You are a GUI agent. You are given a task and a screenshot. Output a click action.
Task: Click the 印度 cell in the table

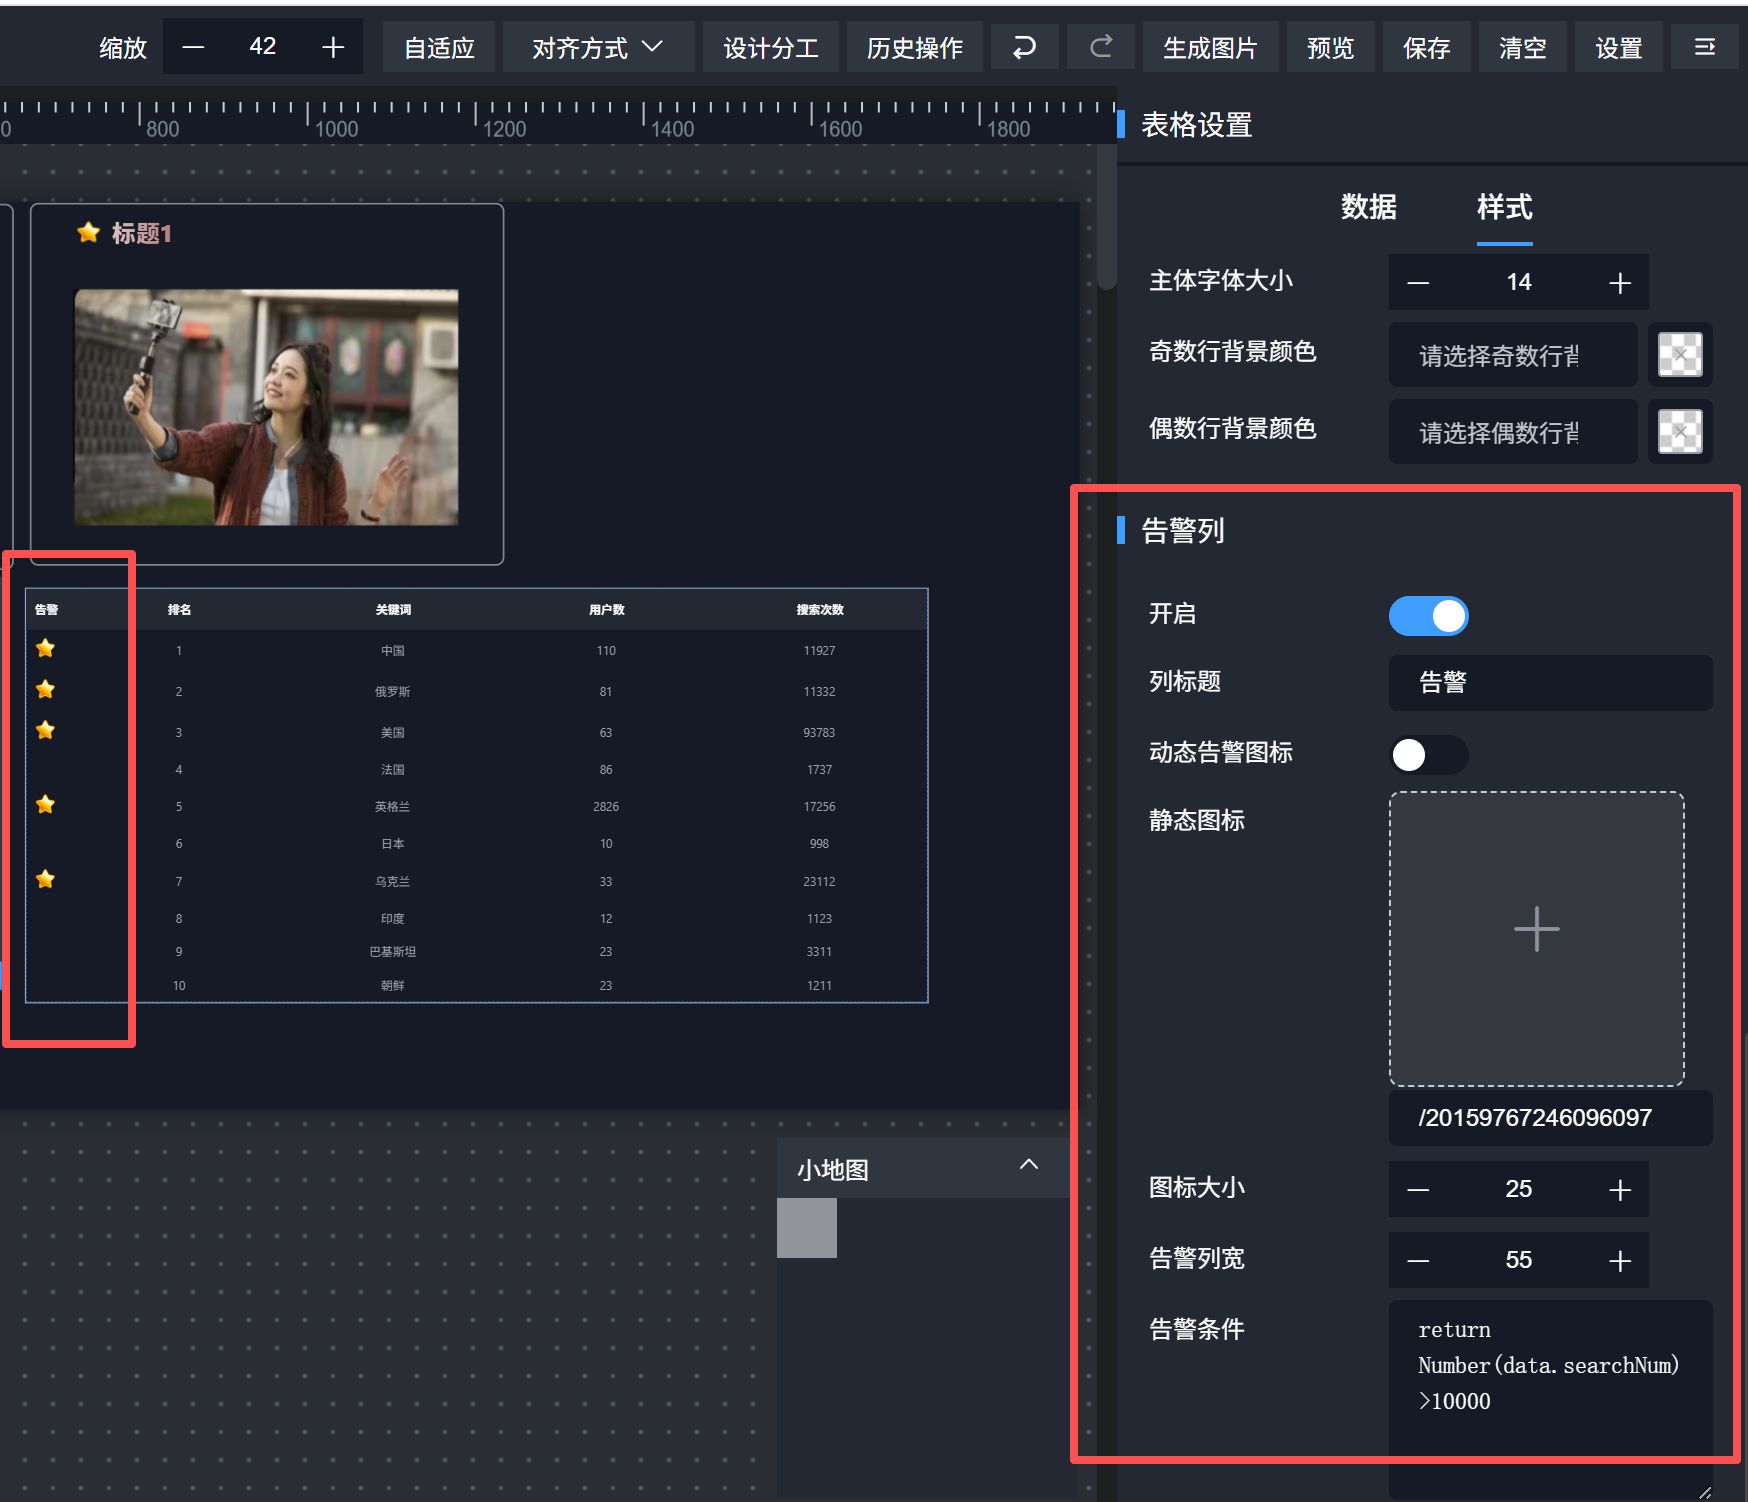pyautogui.click(x=393, y=919)
